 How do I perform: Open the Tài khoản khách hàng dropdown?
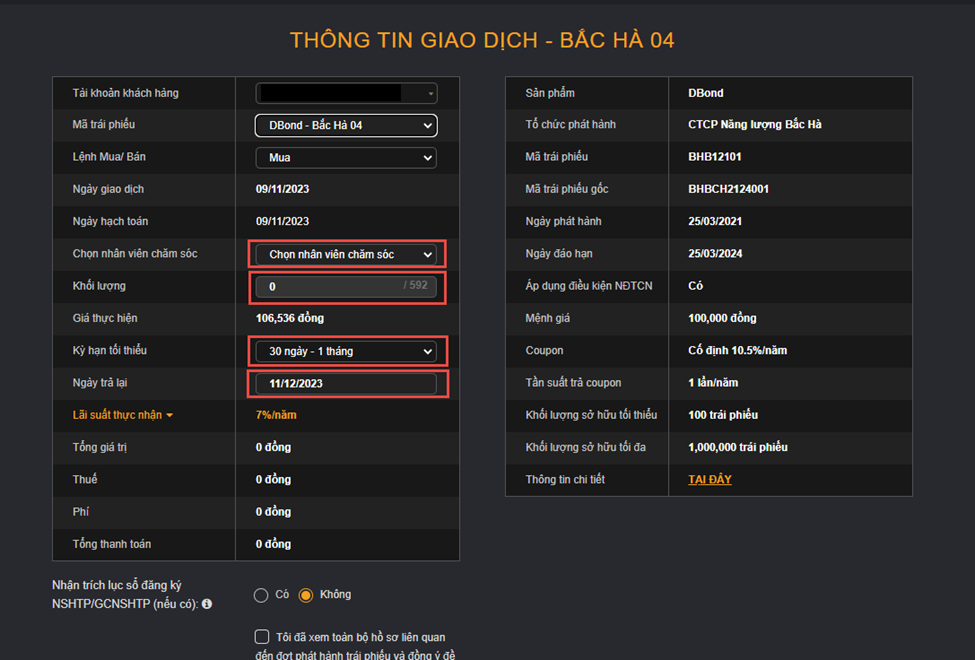[346, 93]
